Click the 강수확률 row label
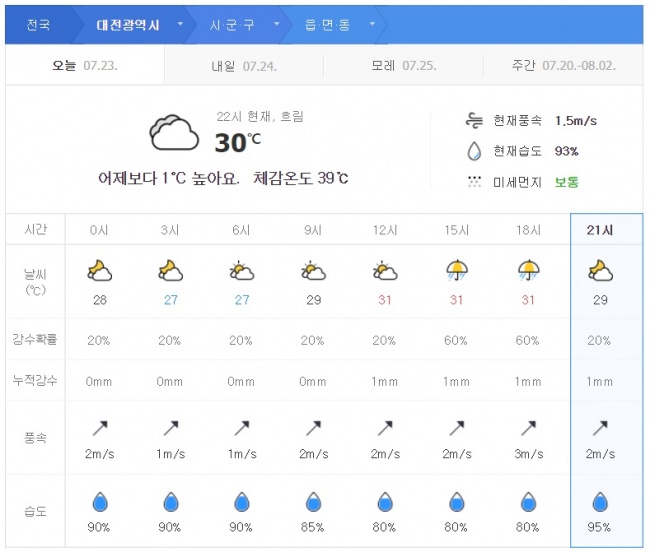This screenshot has width=650, height=552. tap(34, 339)
